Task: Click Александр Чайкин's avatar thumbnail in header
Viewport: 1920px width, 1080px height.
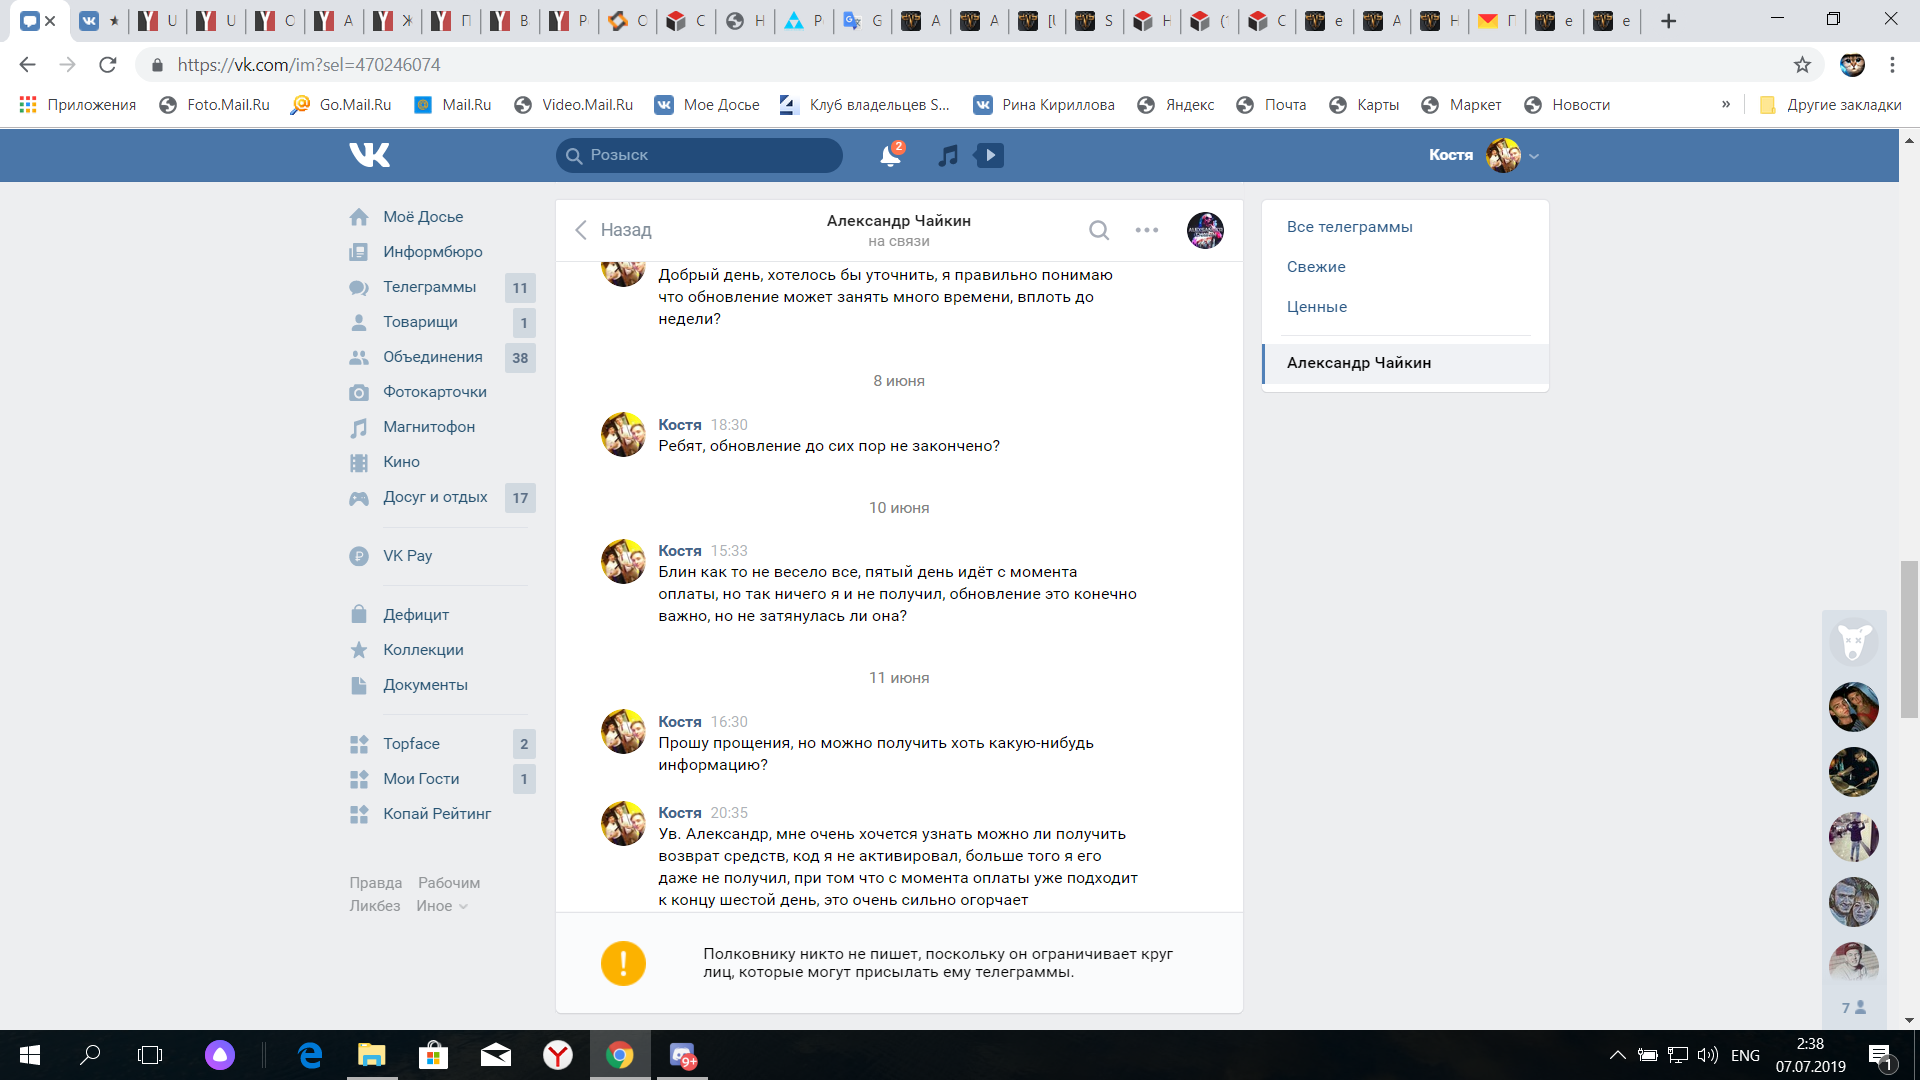Action: click(x=1205, y=231)
